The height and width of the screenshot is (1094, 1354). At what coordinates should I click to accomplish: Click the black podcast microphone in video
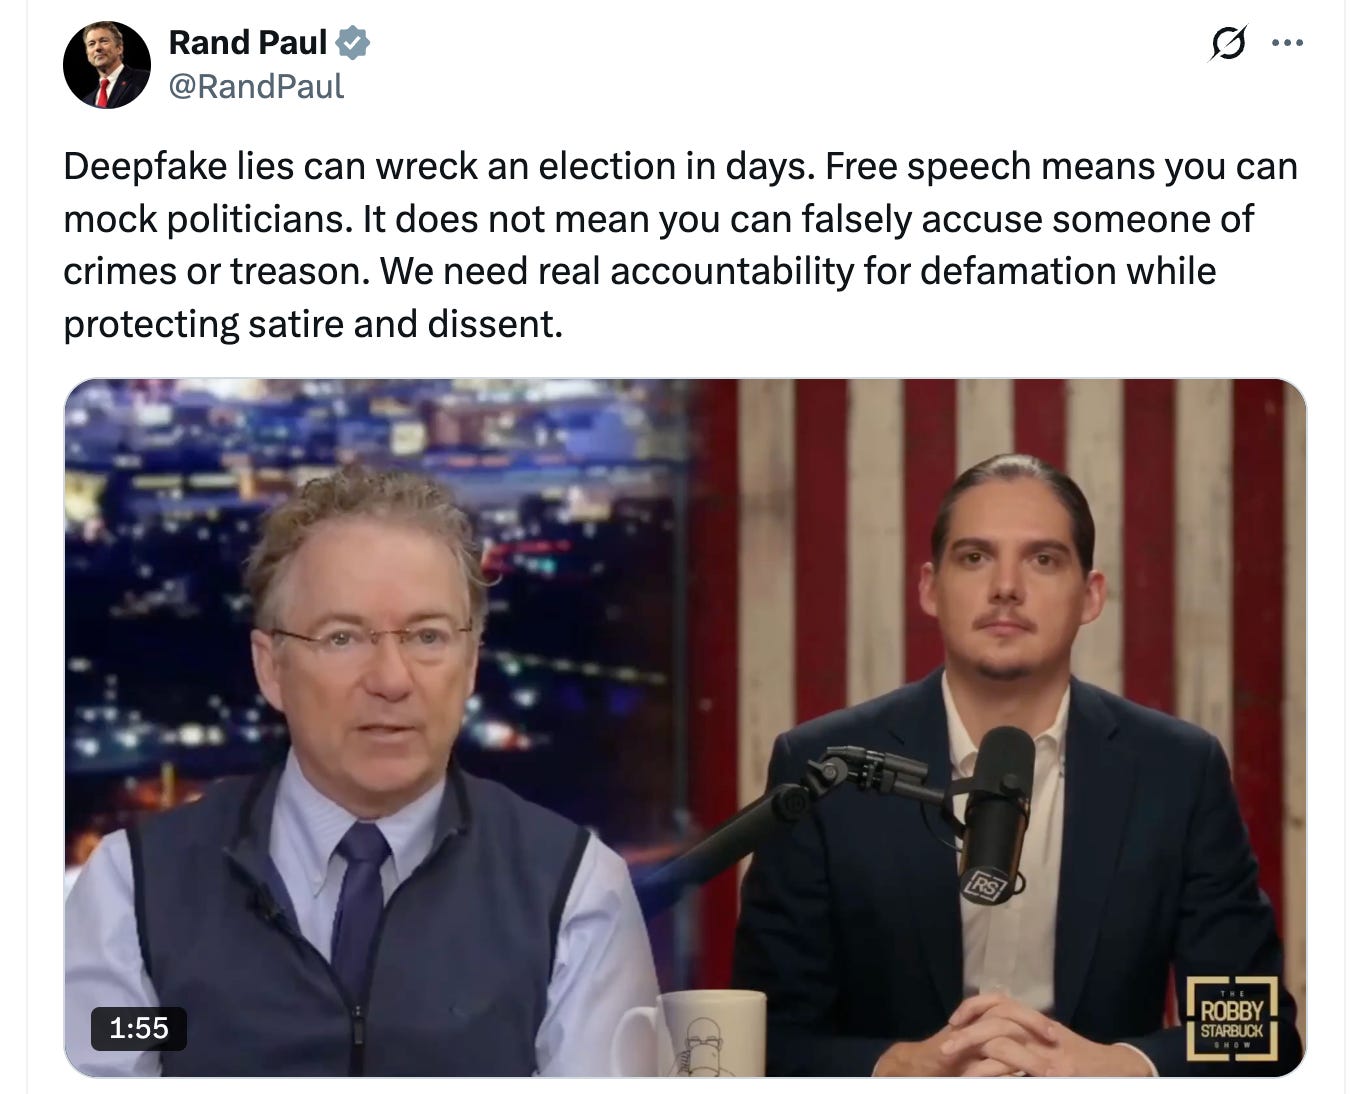pos(997,812)
